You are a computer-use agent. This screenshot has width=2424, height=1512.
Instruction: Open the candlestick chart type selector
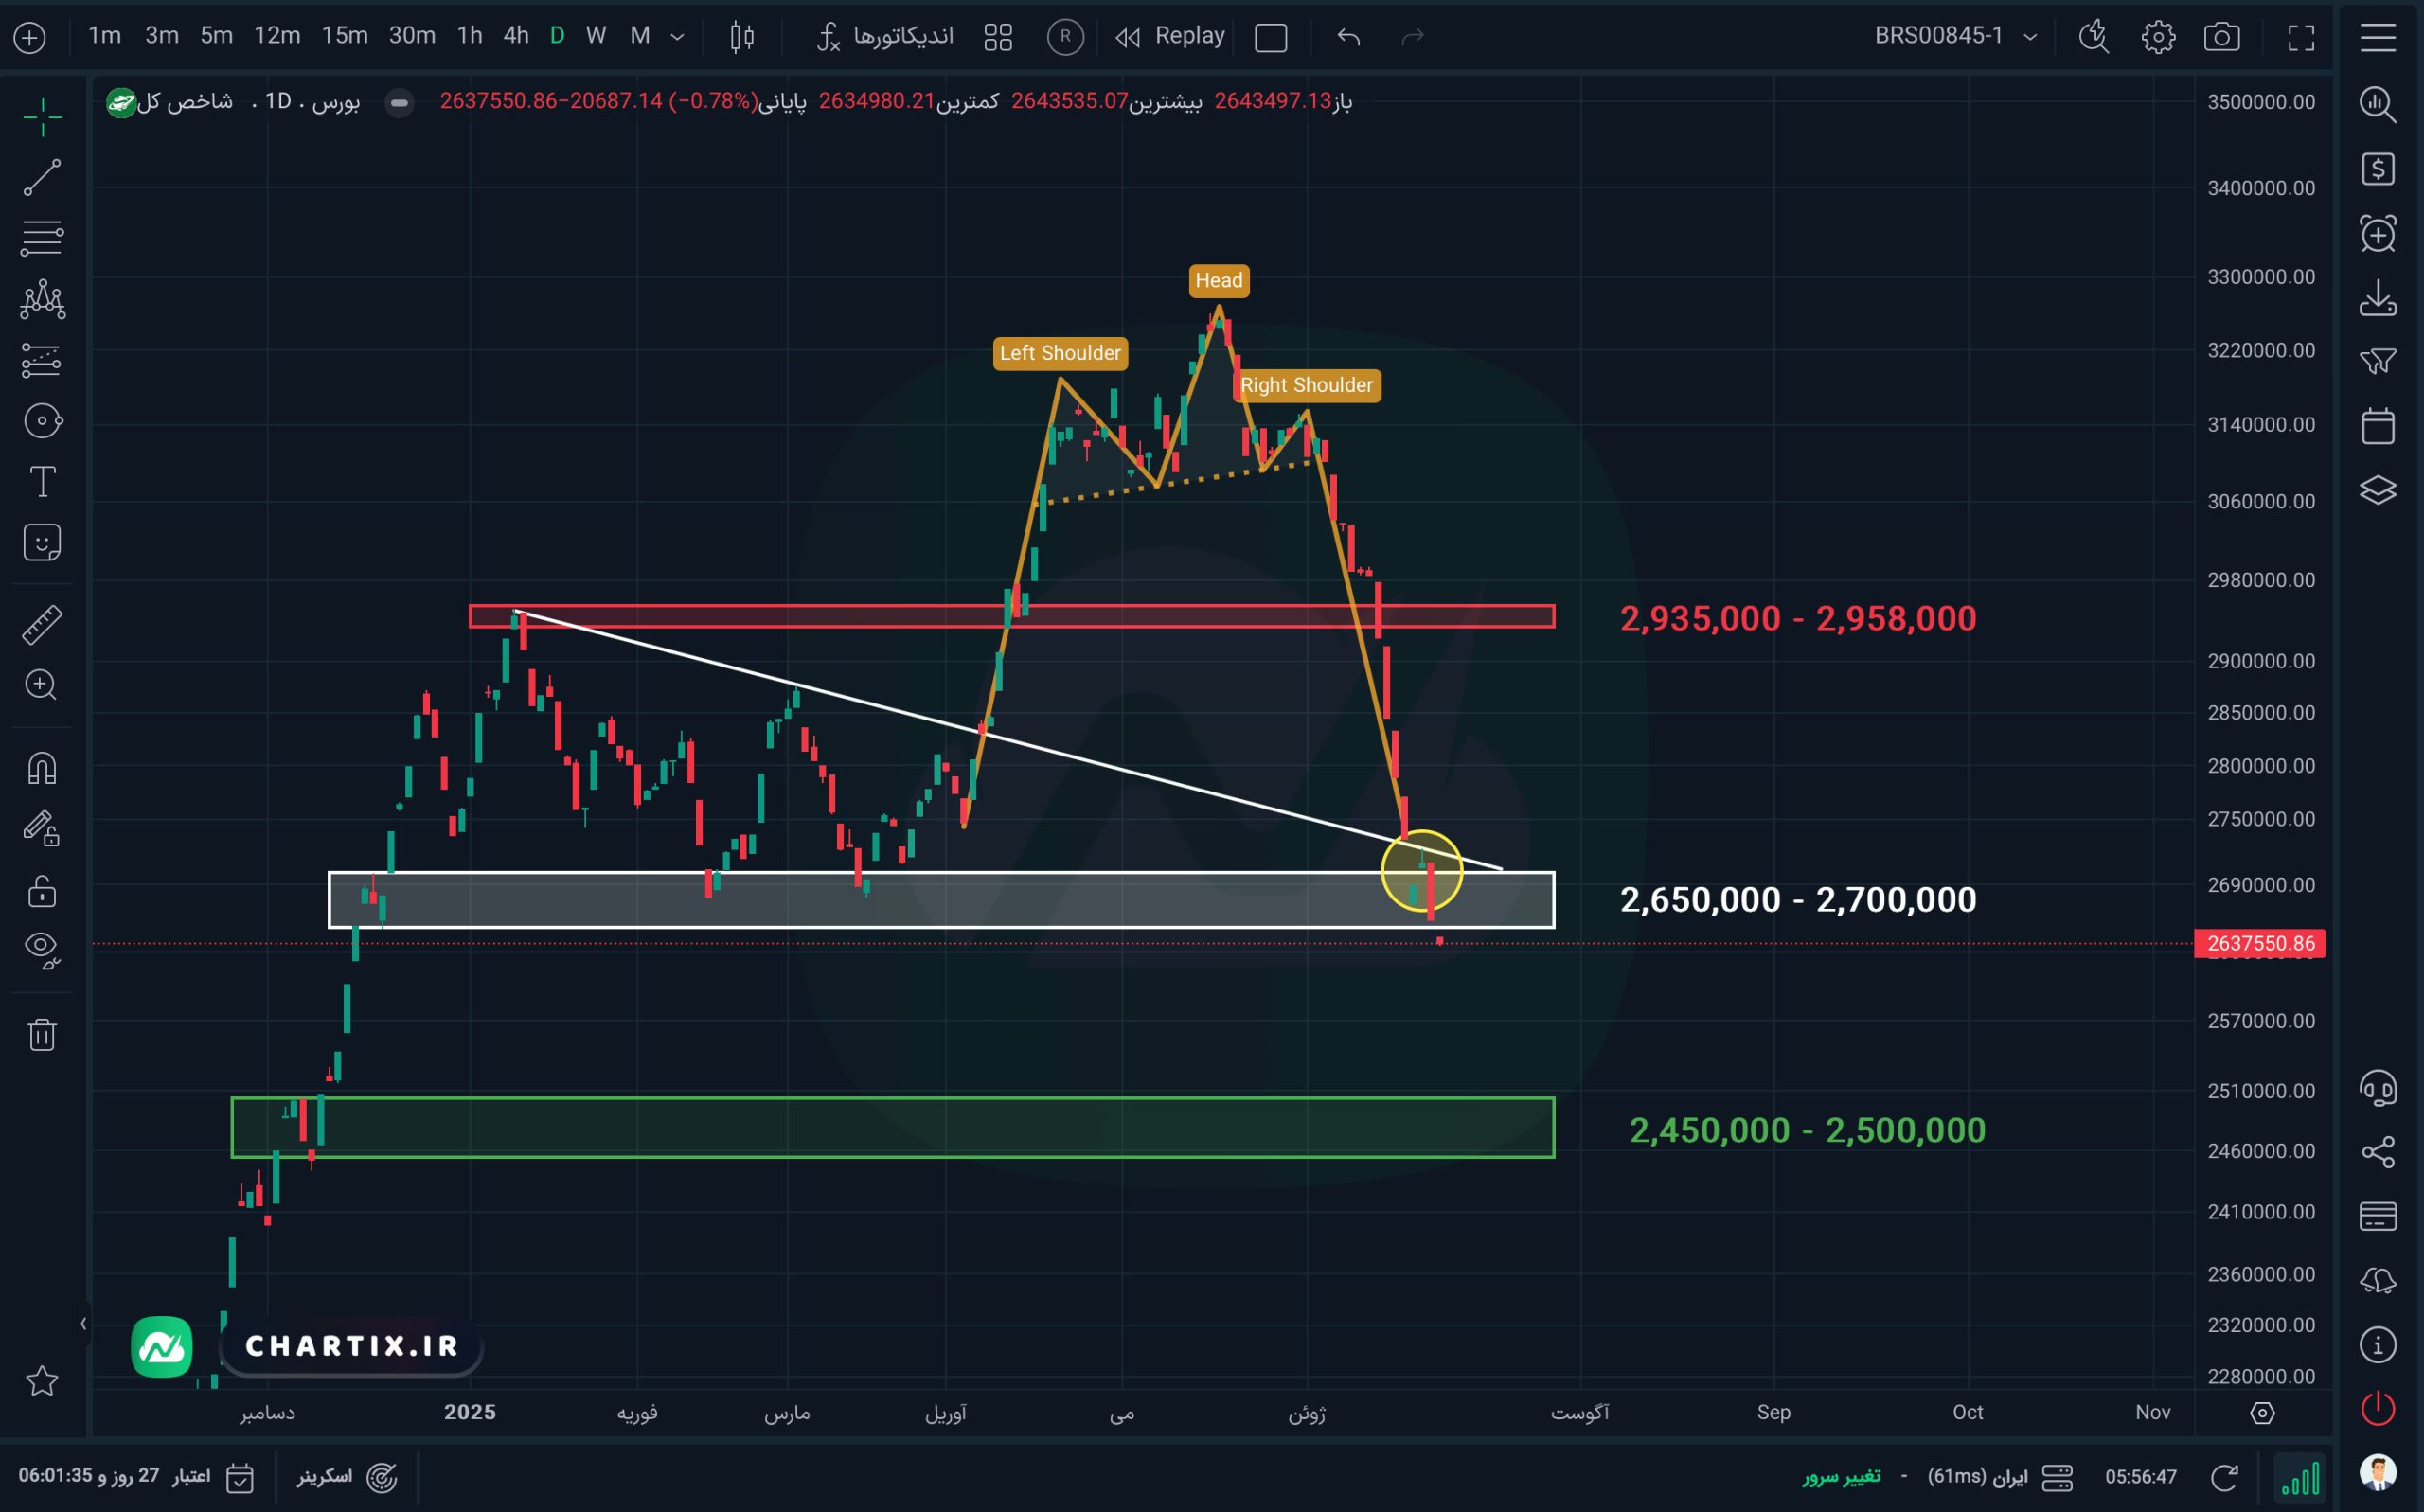pos(742,37)
